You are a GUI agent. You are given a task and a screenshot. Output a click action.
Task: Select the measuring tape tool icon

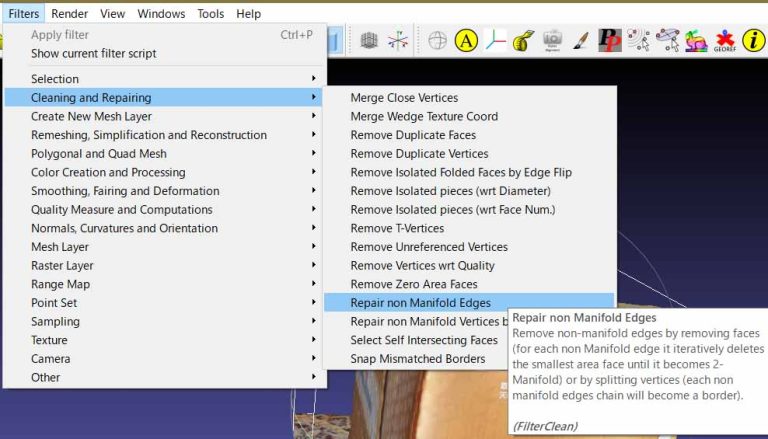coord(522,41)
